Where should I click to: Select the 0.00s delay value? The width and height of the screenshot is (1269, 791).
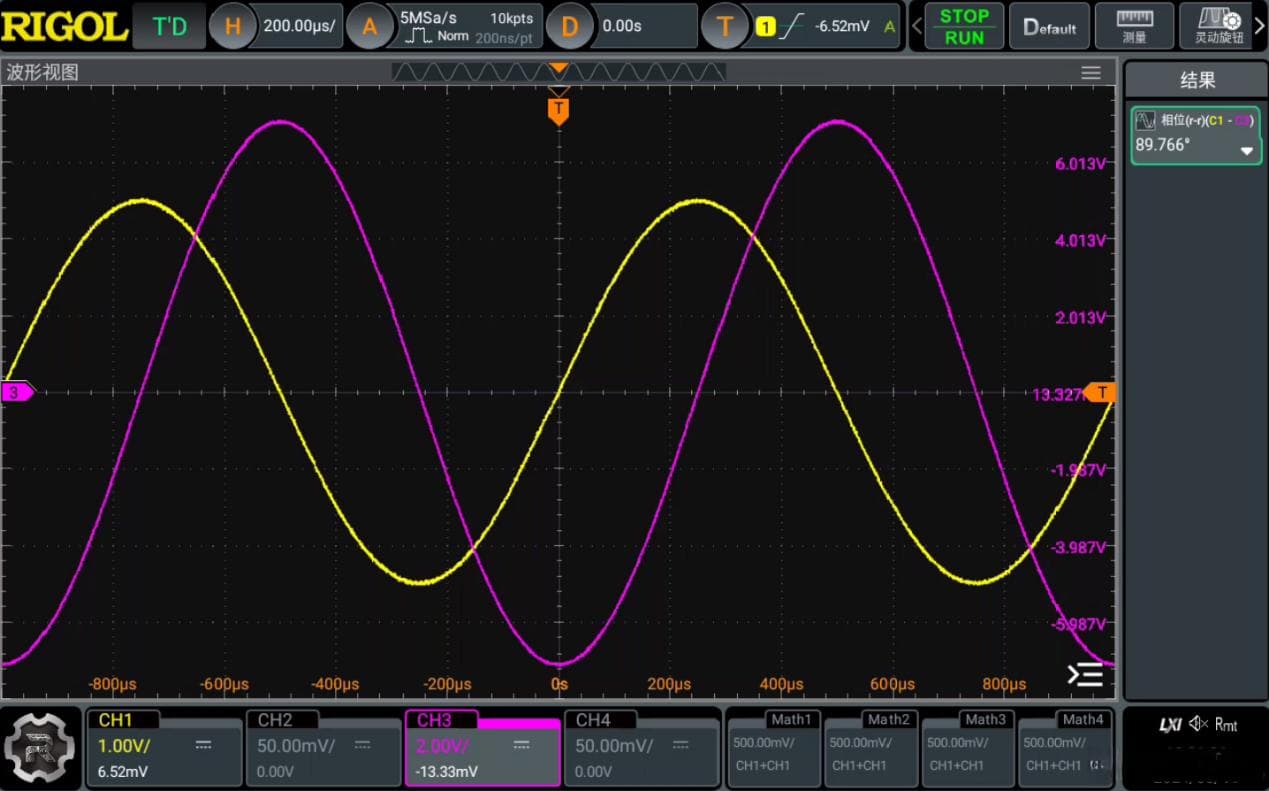(622, 26)
